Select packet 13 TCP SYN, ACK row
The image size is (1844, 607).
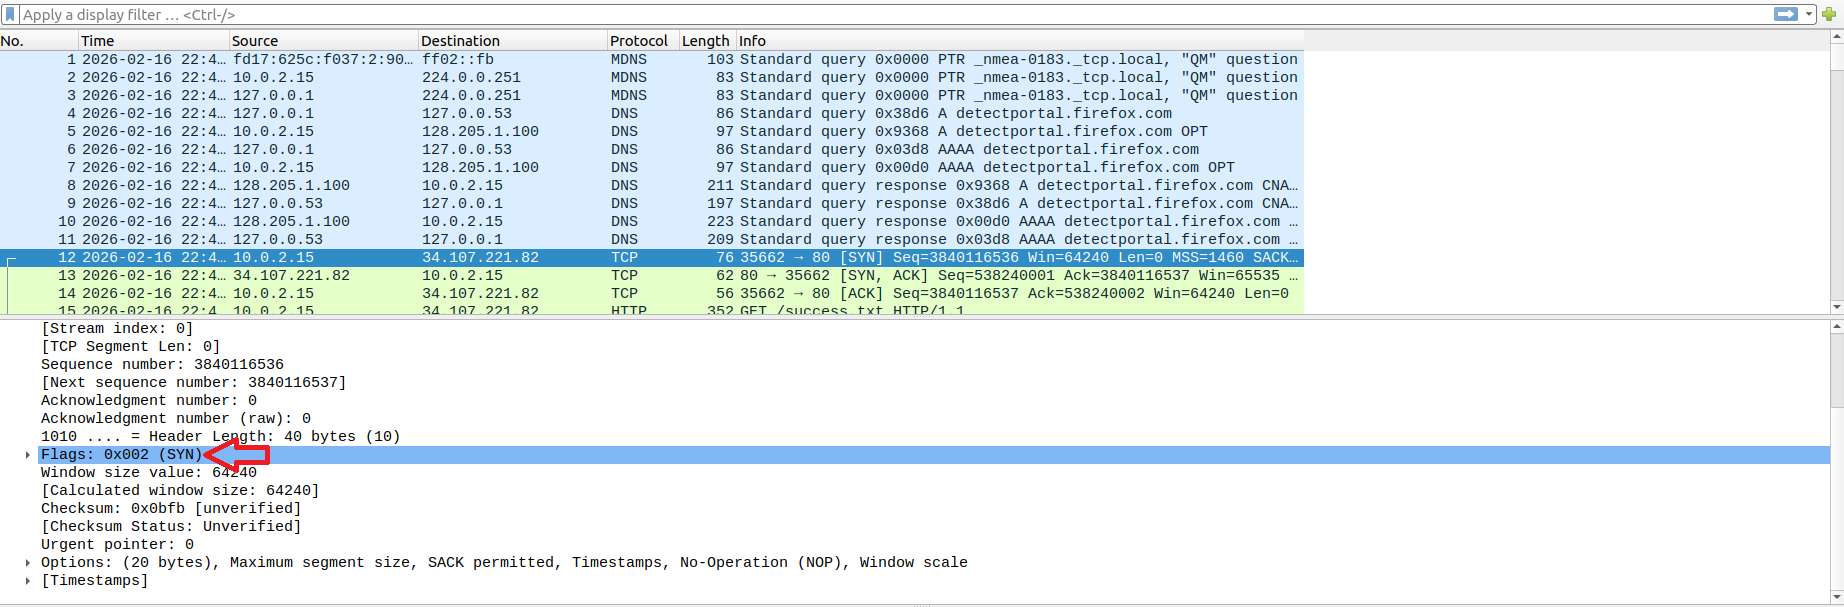point(652,276)
